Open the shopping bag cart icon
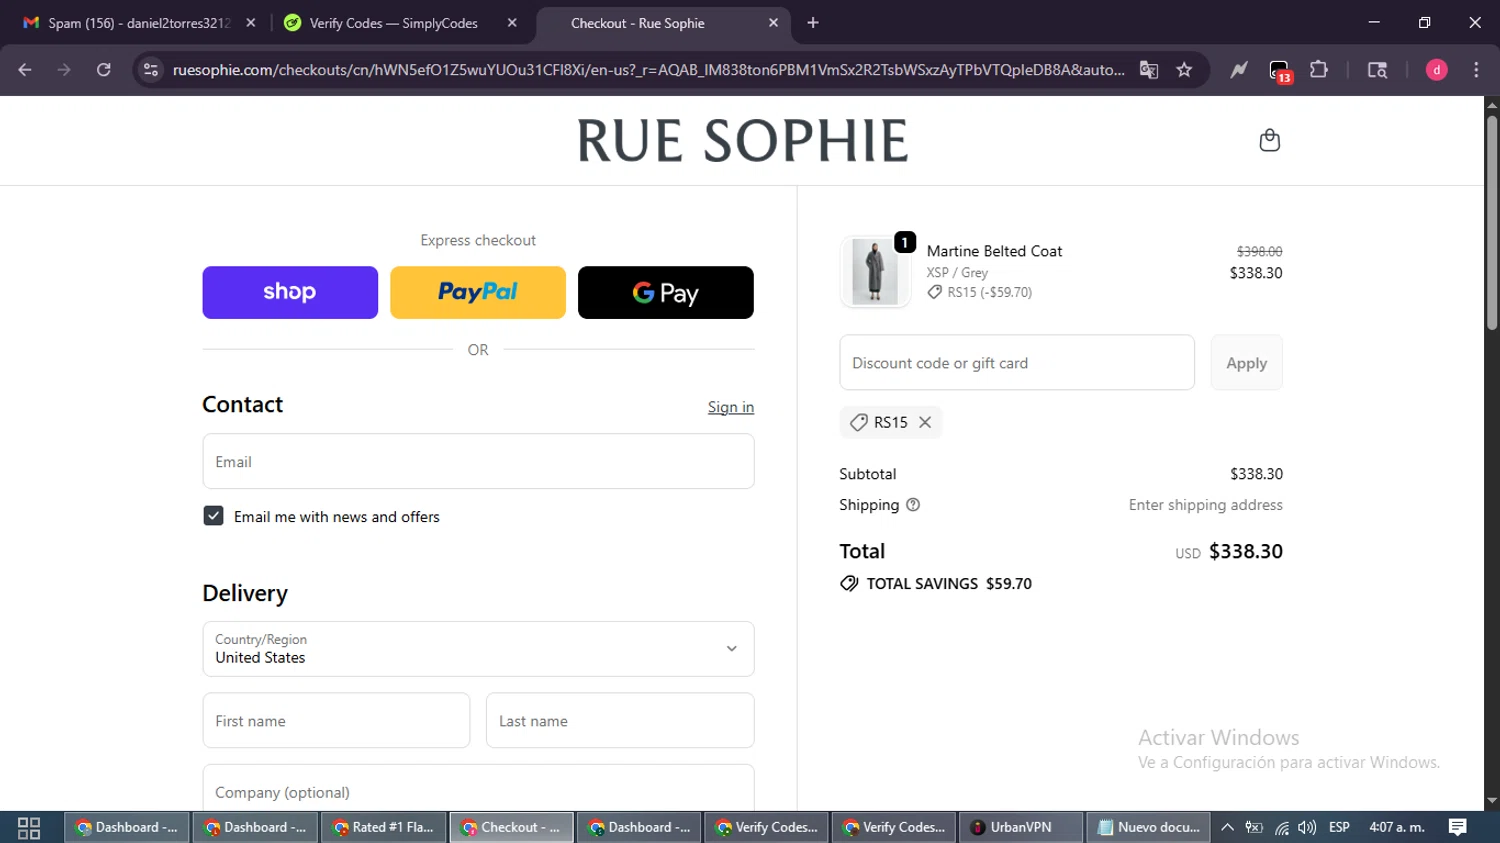Screen dimensions: 1500x843 tap(1269, 140)
